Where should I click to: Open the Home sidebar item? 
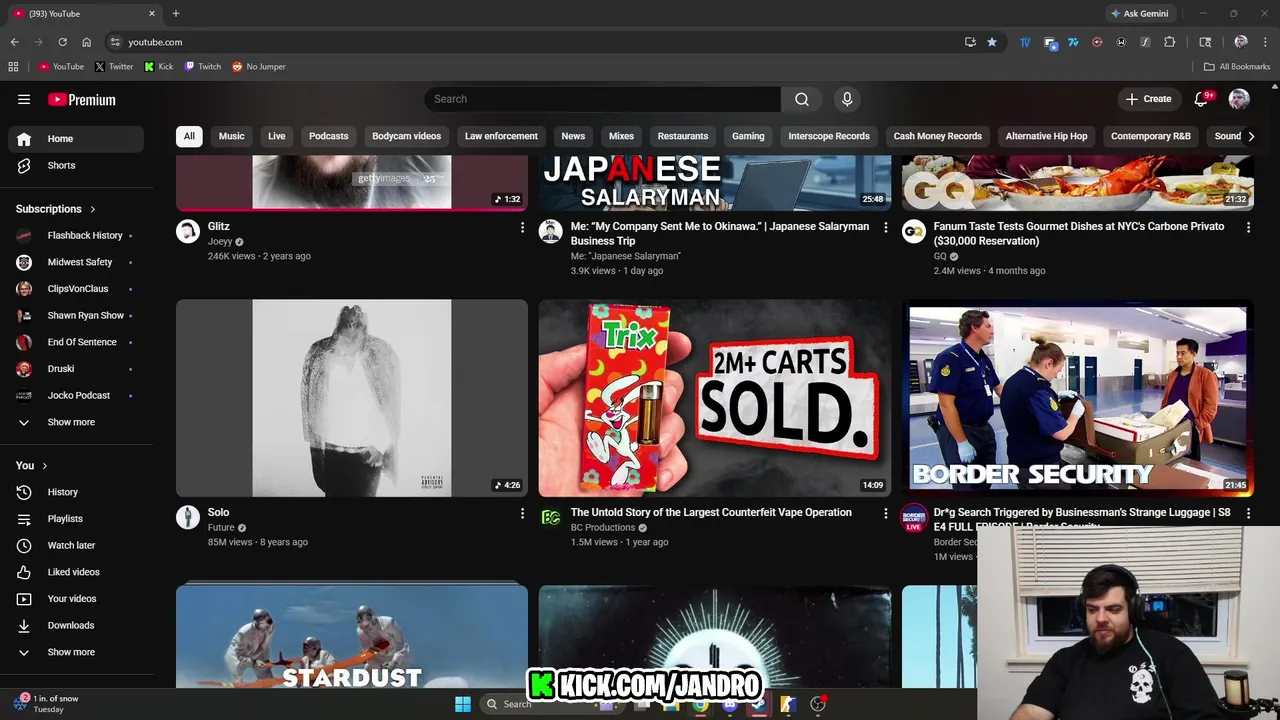click(x=76, y=139)
